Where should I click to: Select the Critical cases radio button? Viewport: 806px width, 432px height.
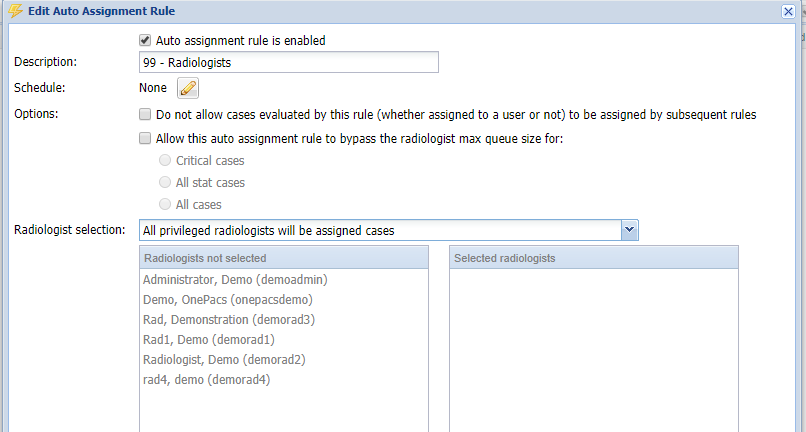[x=164, y=160]
